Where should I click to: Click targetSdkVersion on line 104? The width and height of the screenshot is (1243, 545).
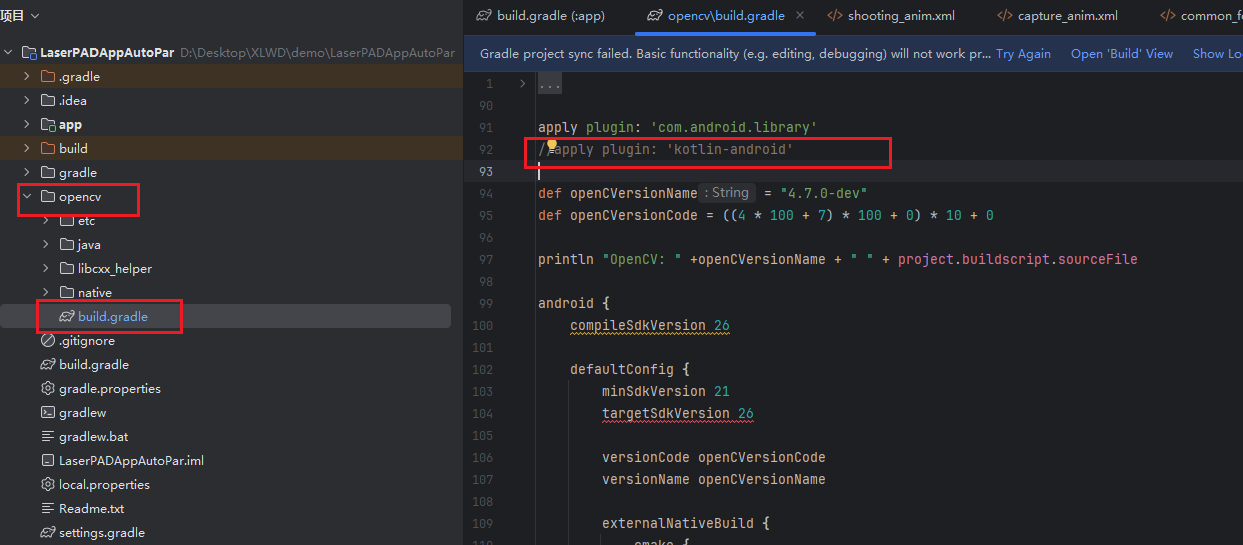(666, 413)
